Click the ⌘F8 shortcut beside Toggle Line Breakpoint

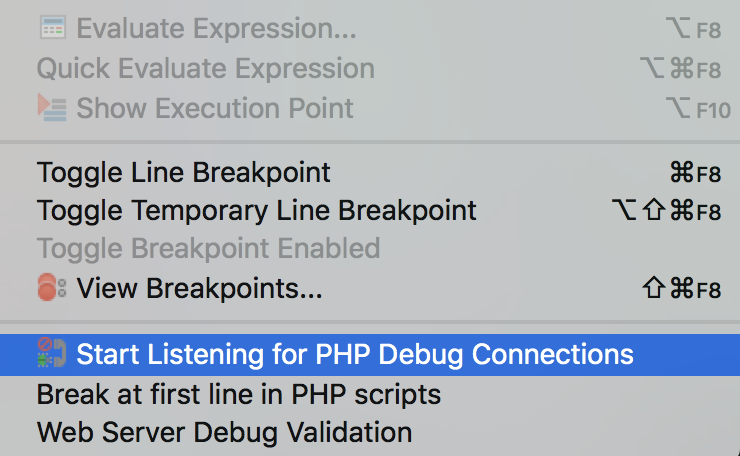point(695,173)
